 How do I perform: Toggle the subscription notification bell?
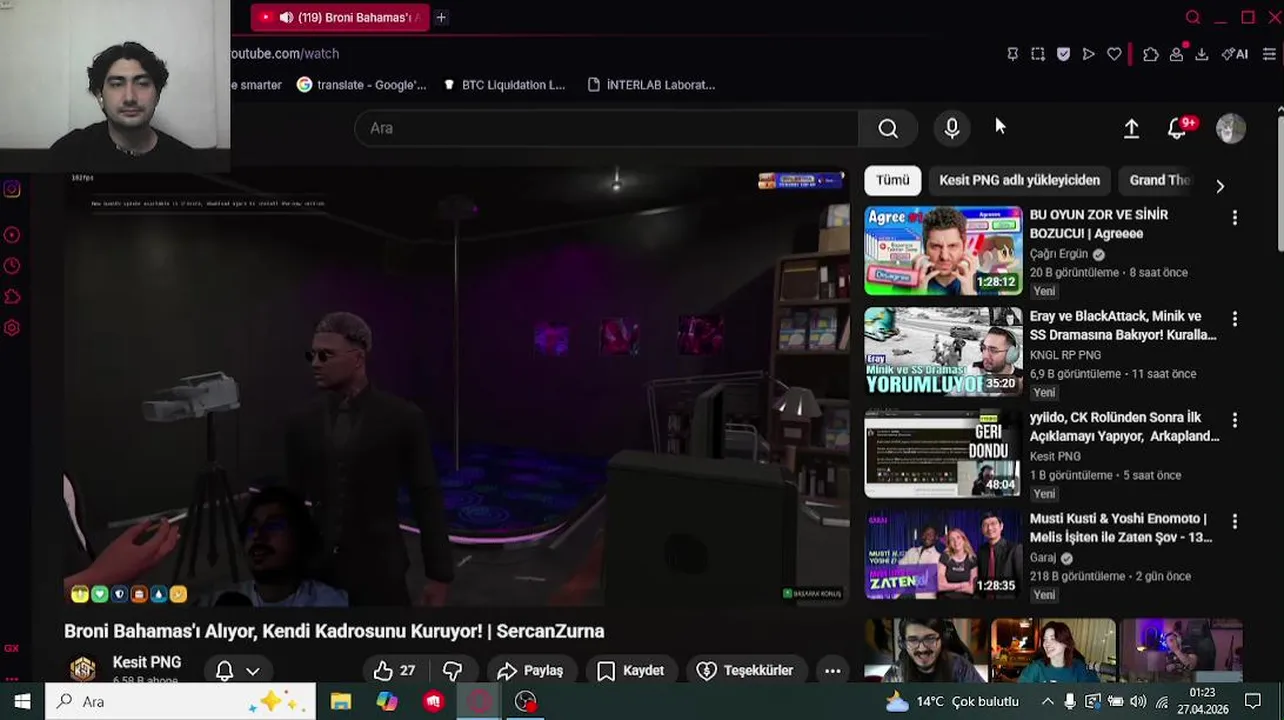(x=225, y=671)
